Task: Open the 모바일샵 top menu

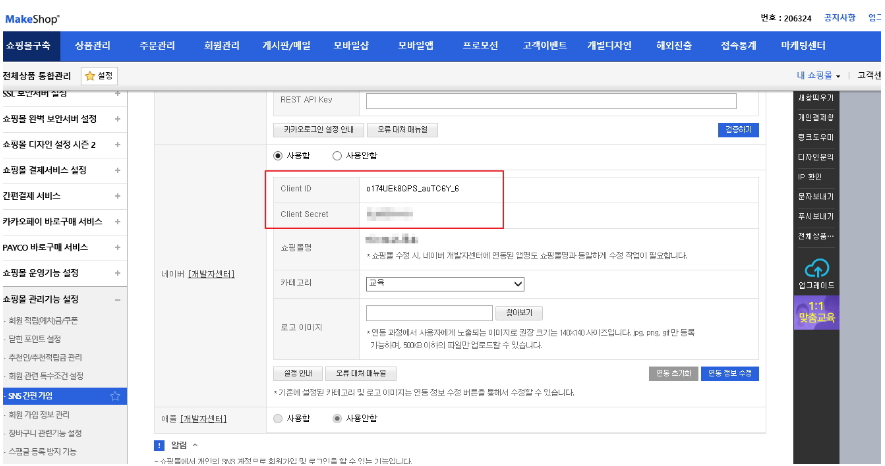Action: tap(351, 46)
